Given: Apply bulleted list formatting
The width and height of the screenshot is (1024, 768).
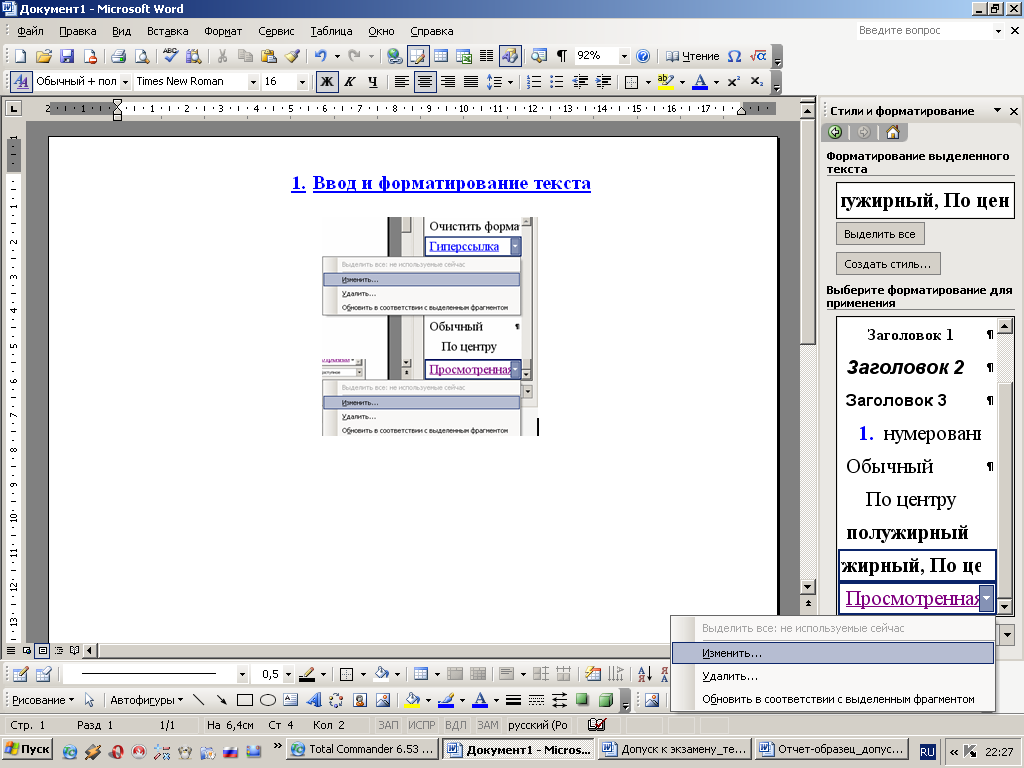Looking at the screenshot, I should point(556,82).
